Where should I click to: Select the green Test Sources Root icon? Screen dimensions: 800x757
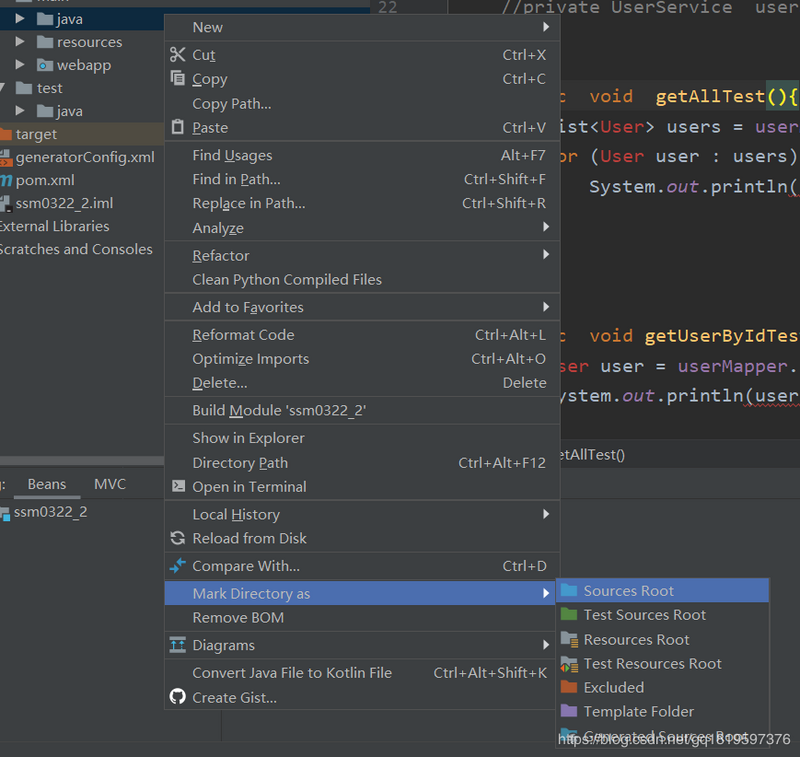tap(569, 615)
